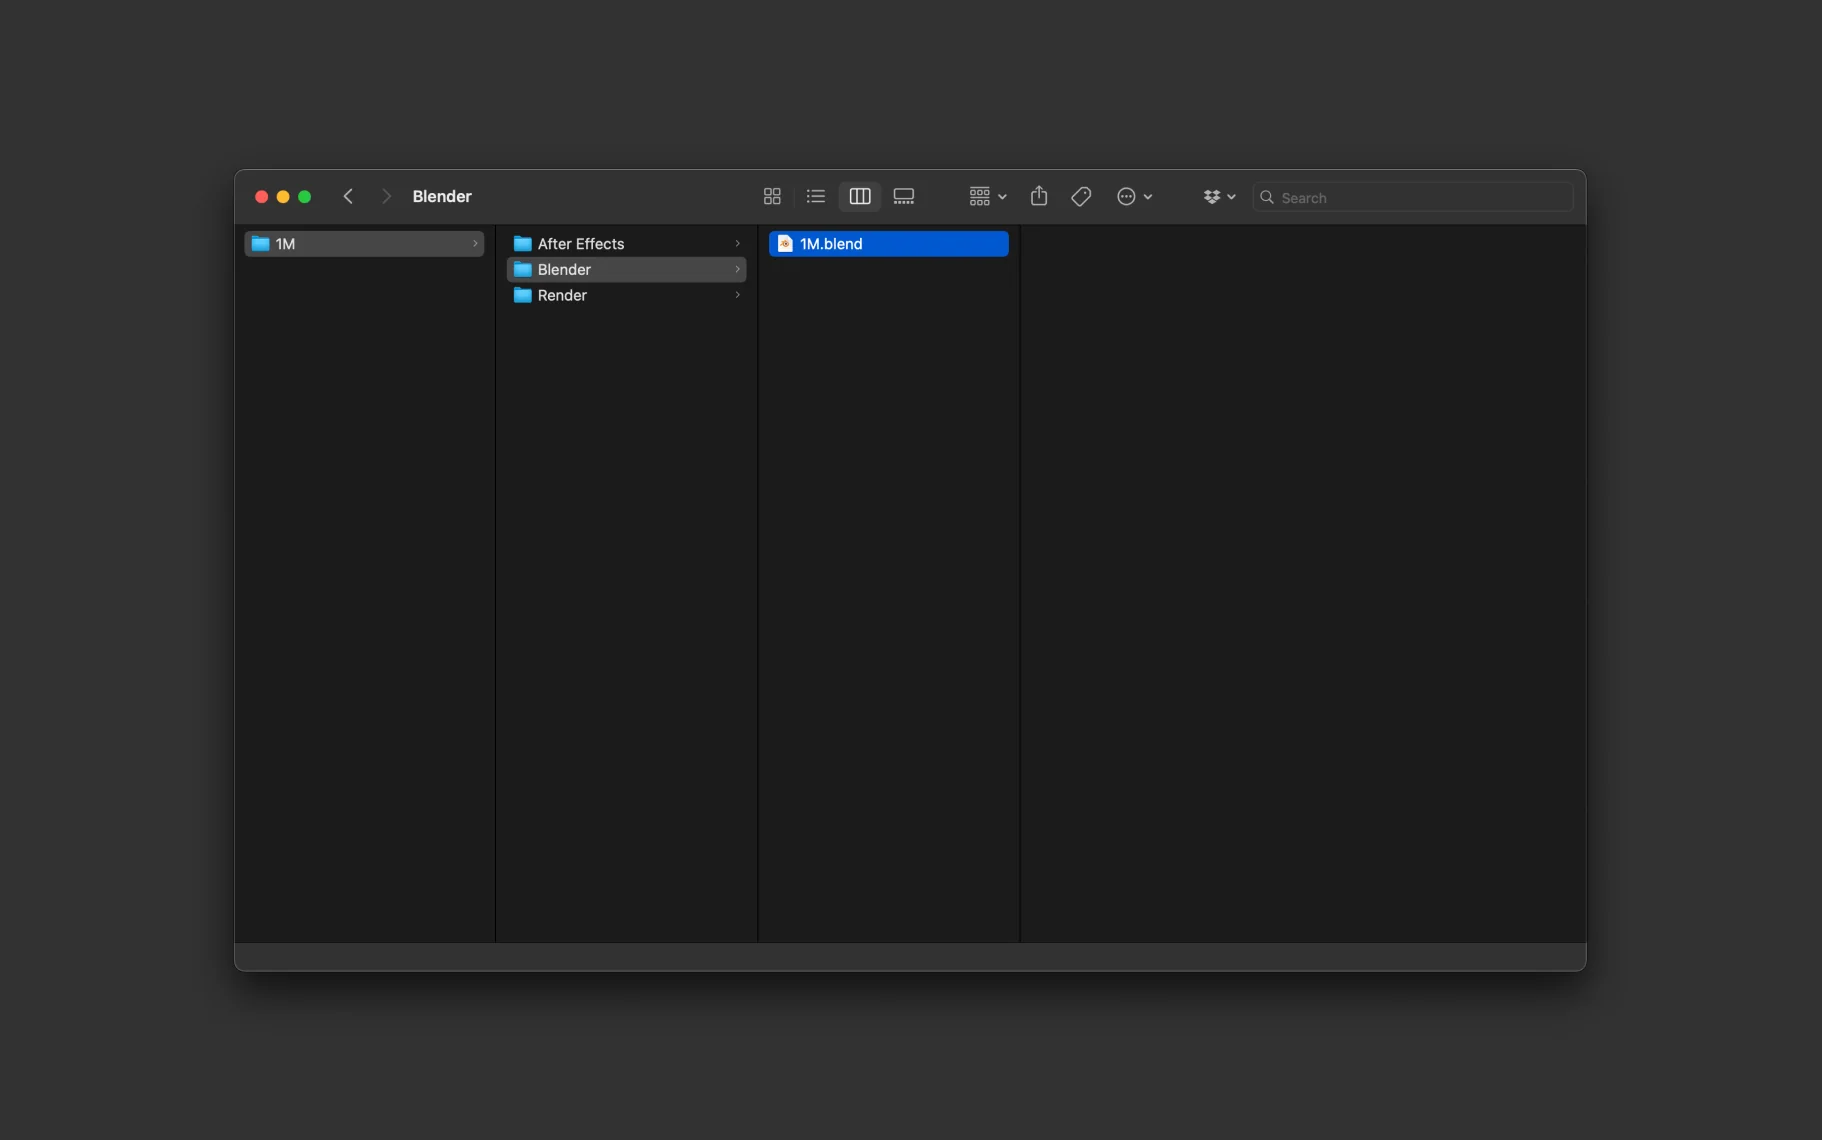This screenshot has height=1140, width=1822.
Task: Click the 1M.blend file icon
Action: (786, 243)
